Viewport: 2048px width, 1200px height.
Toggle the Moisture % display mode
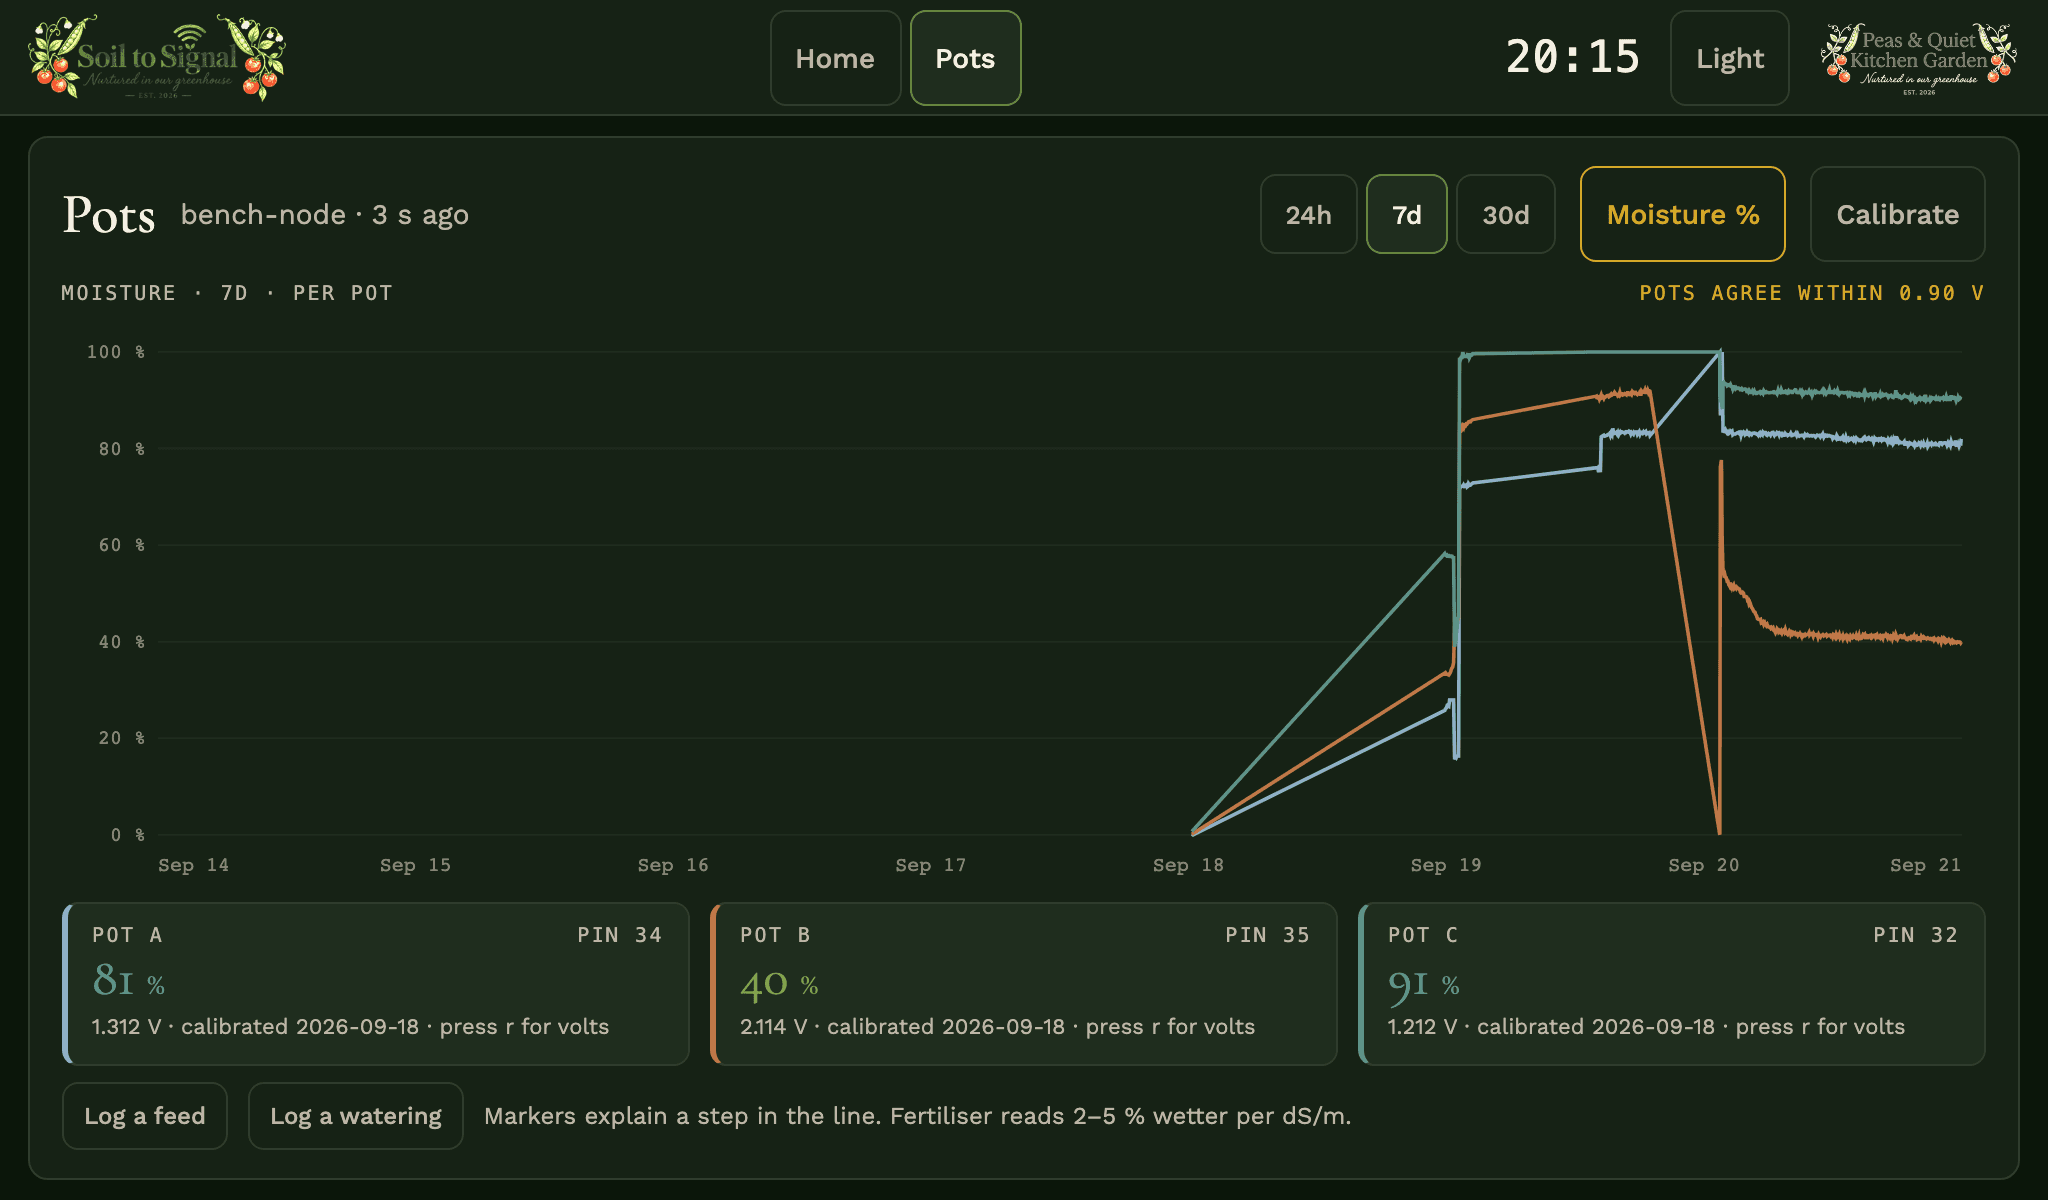point(1682,214)
